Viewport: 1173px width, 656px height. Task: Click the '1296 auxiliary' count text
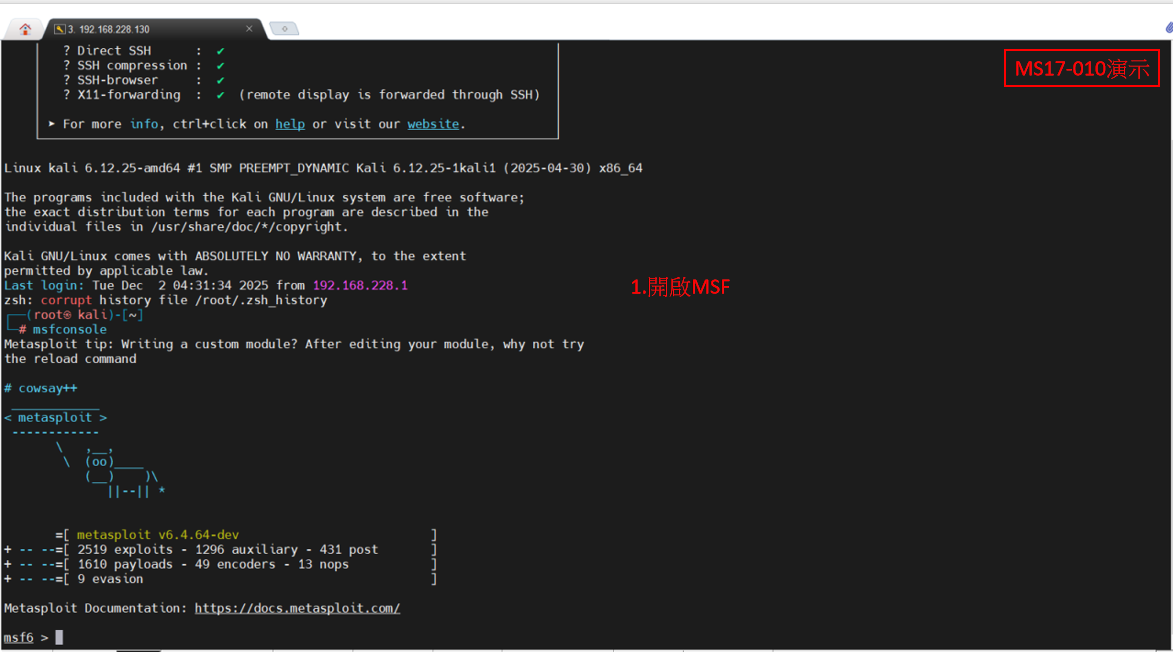tap(246, 549)
